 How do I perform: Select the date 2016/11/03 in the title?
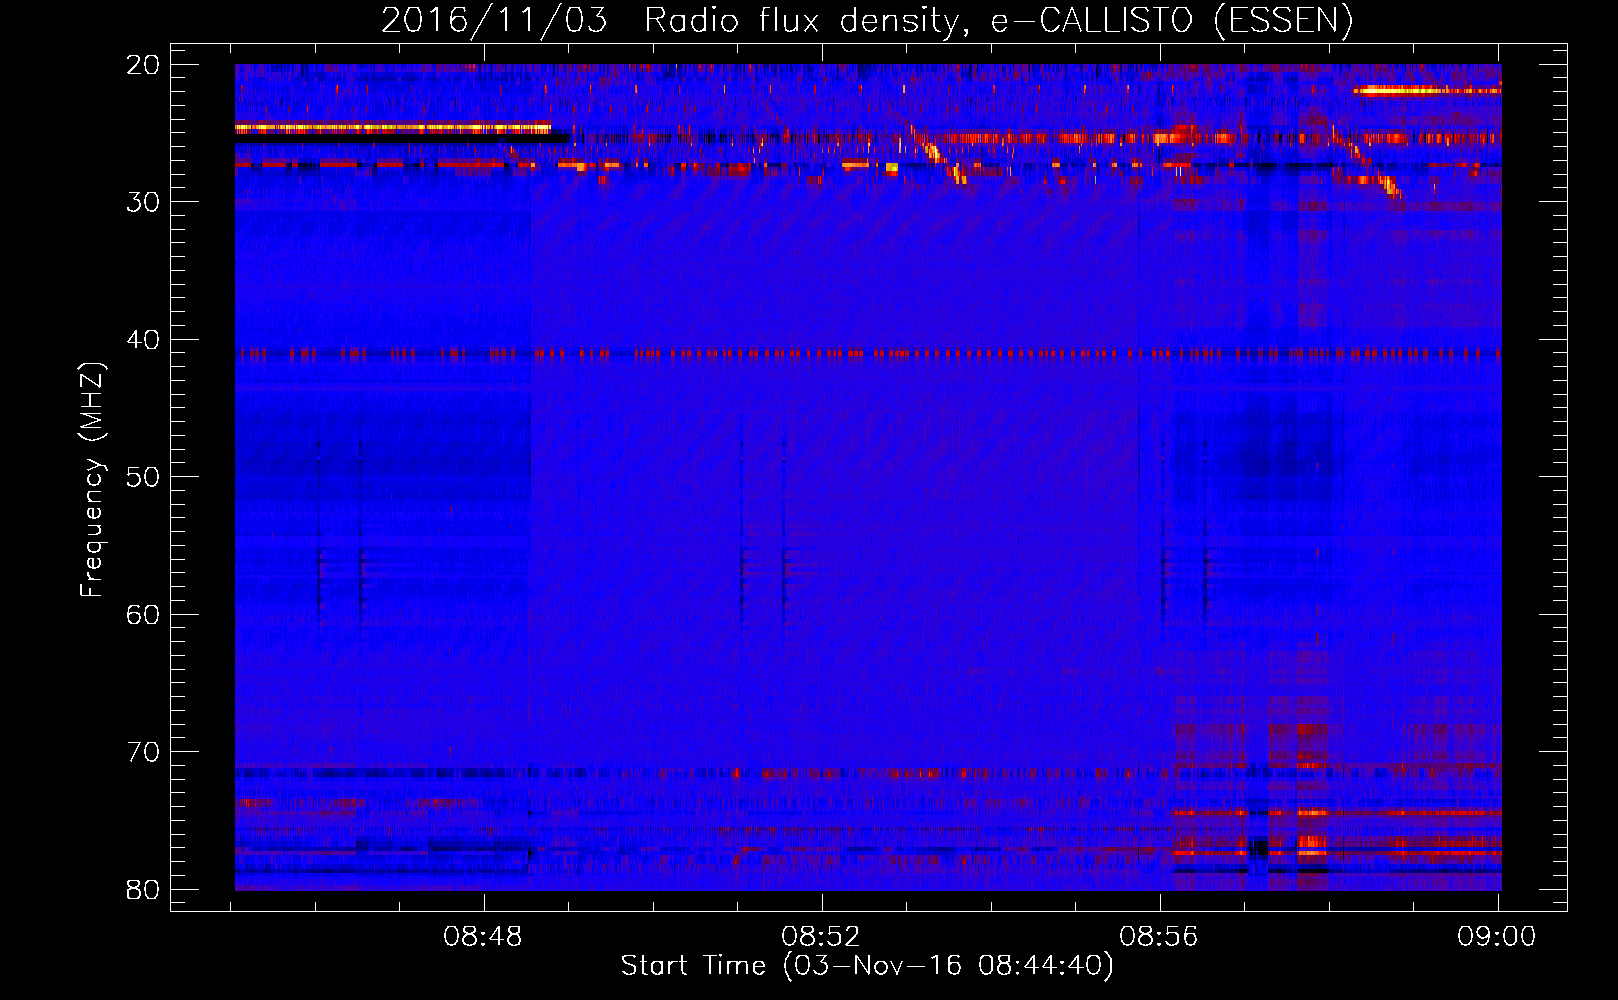(x=494, y=20)
